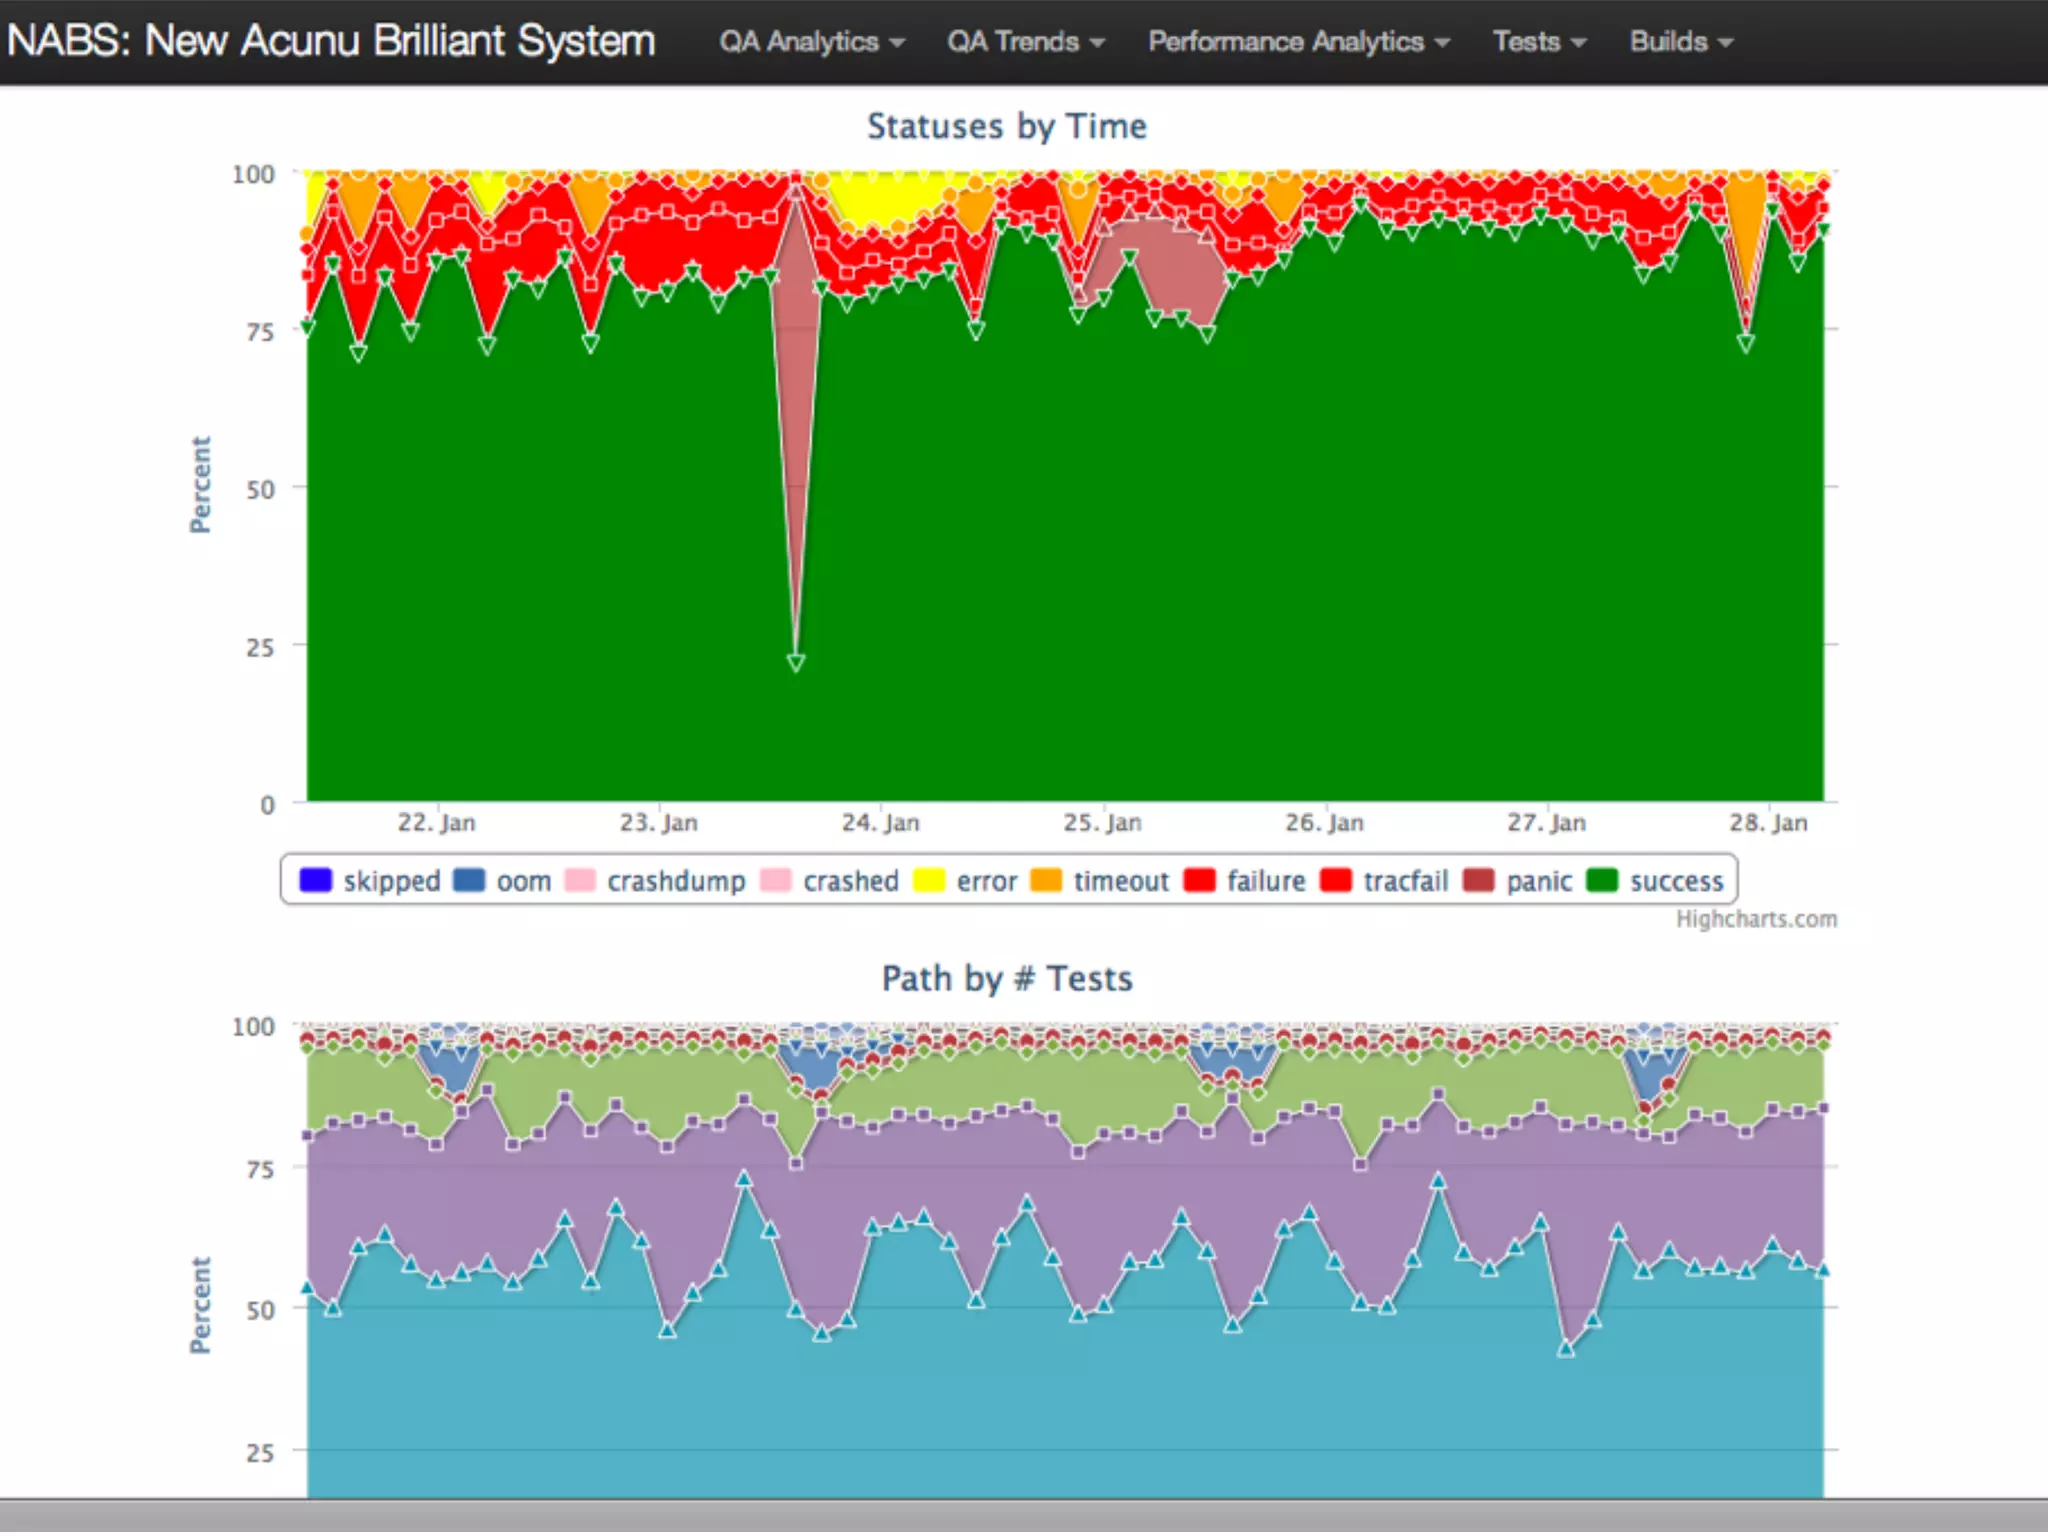Screen dimensions: 2048x1536
Task: Open the Tests menu
Action: pos(1538,41)
